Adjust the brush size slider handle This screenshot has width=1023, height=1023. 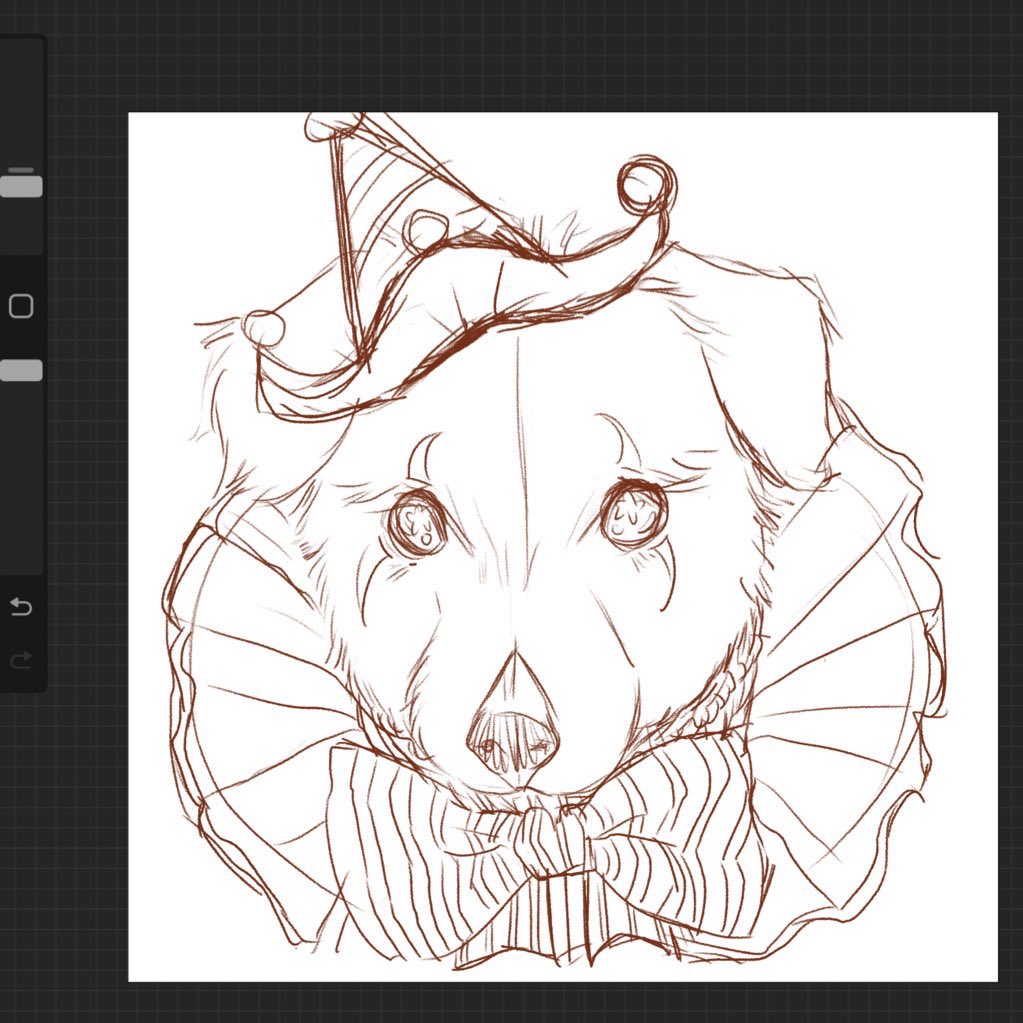[21, 186]
